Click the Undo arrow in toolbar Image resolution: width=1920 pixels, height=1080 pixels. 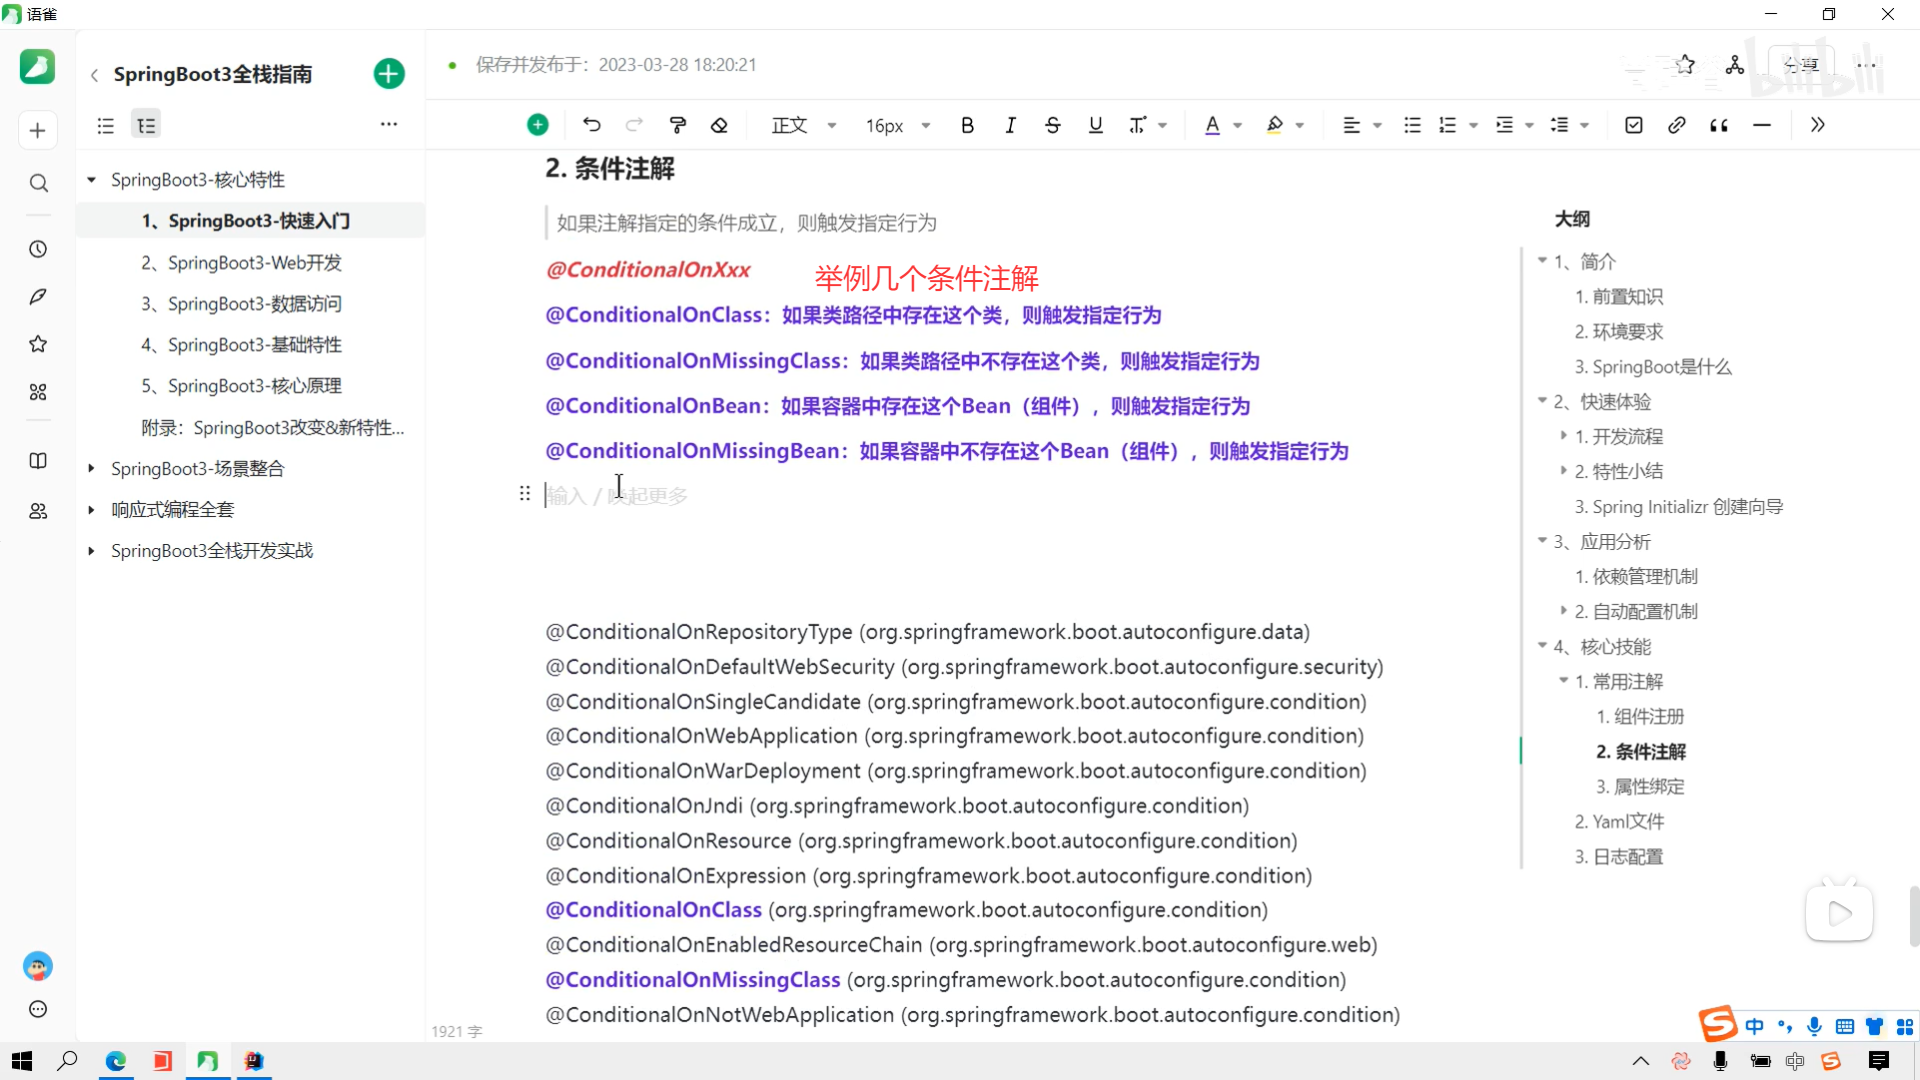click(592, 125)
